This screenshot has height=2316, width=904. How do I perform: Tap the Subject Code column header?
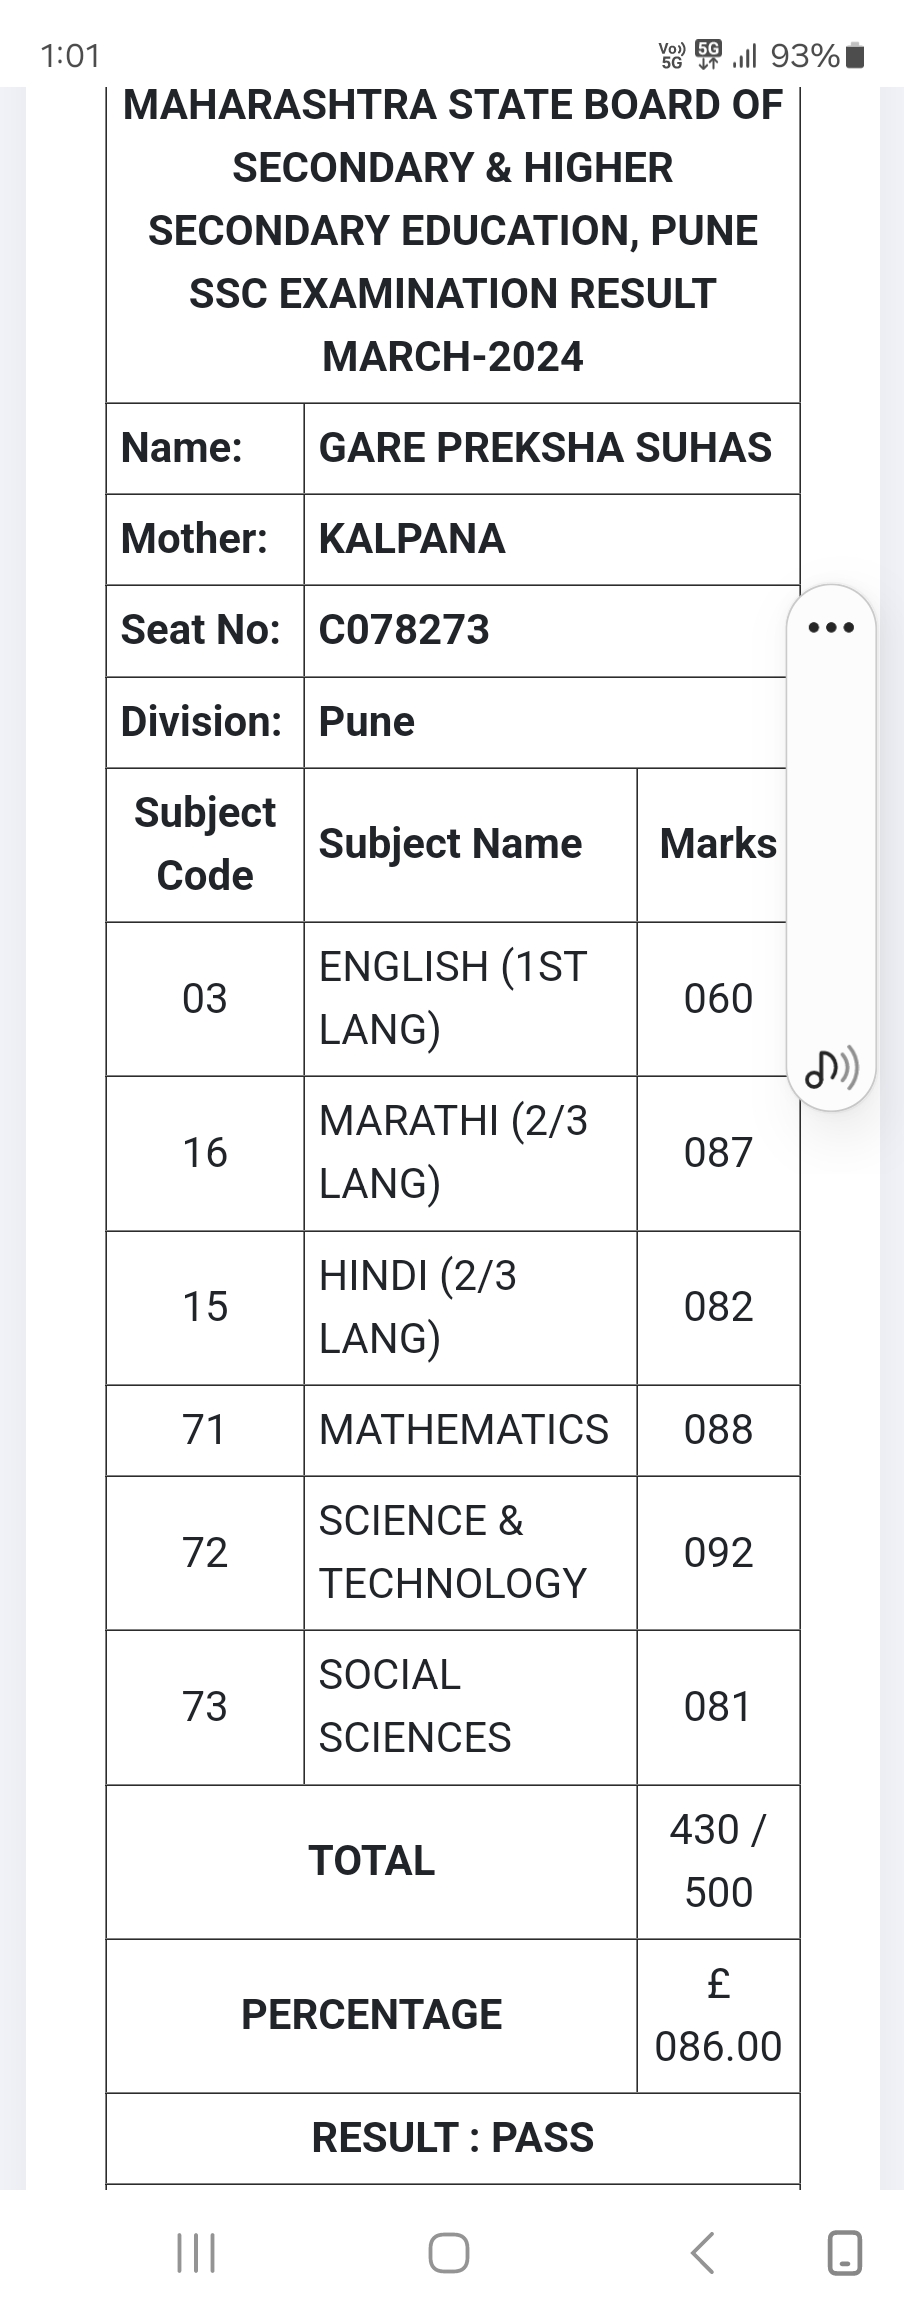pyautogui.click(x=205, y=845)
